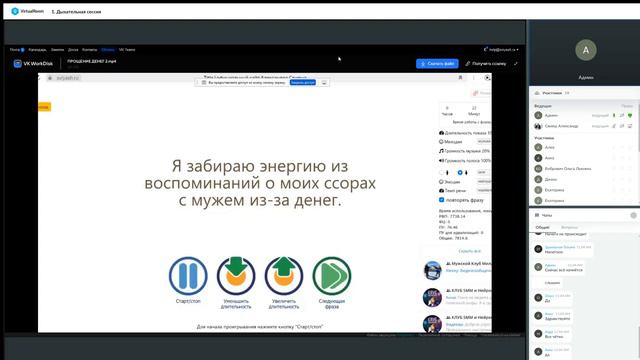Click the message "Сейчас всё начнётся"
The height and width of the screenshot is (360, 640).
[564, 270]
